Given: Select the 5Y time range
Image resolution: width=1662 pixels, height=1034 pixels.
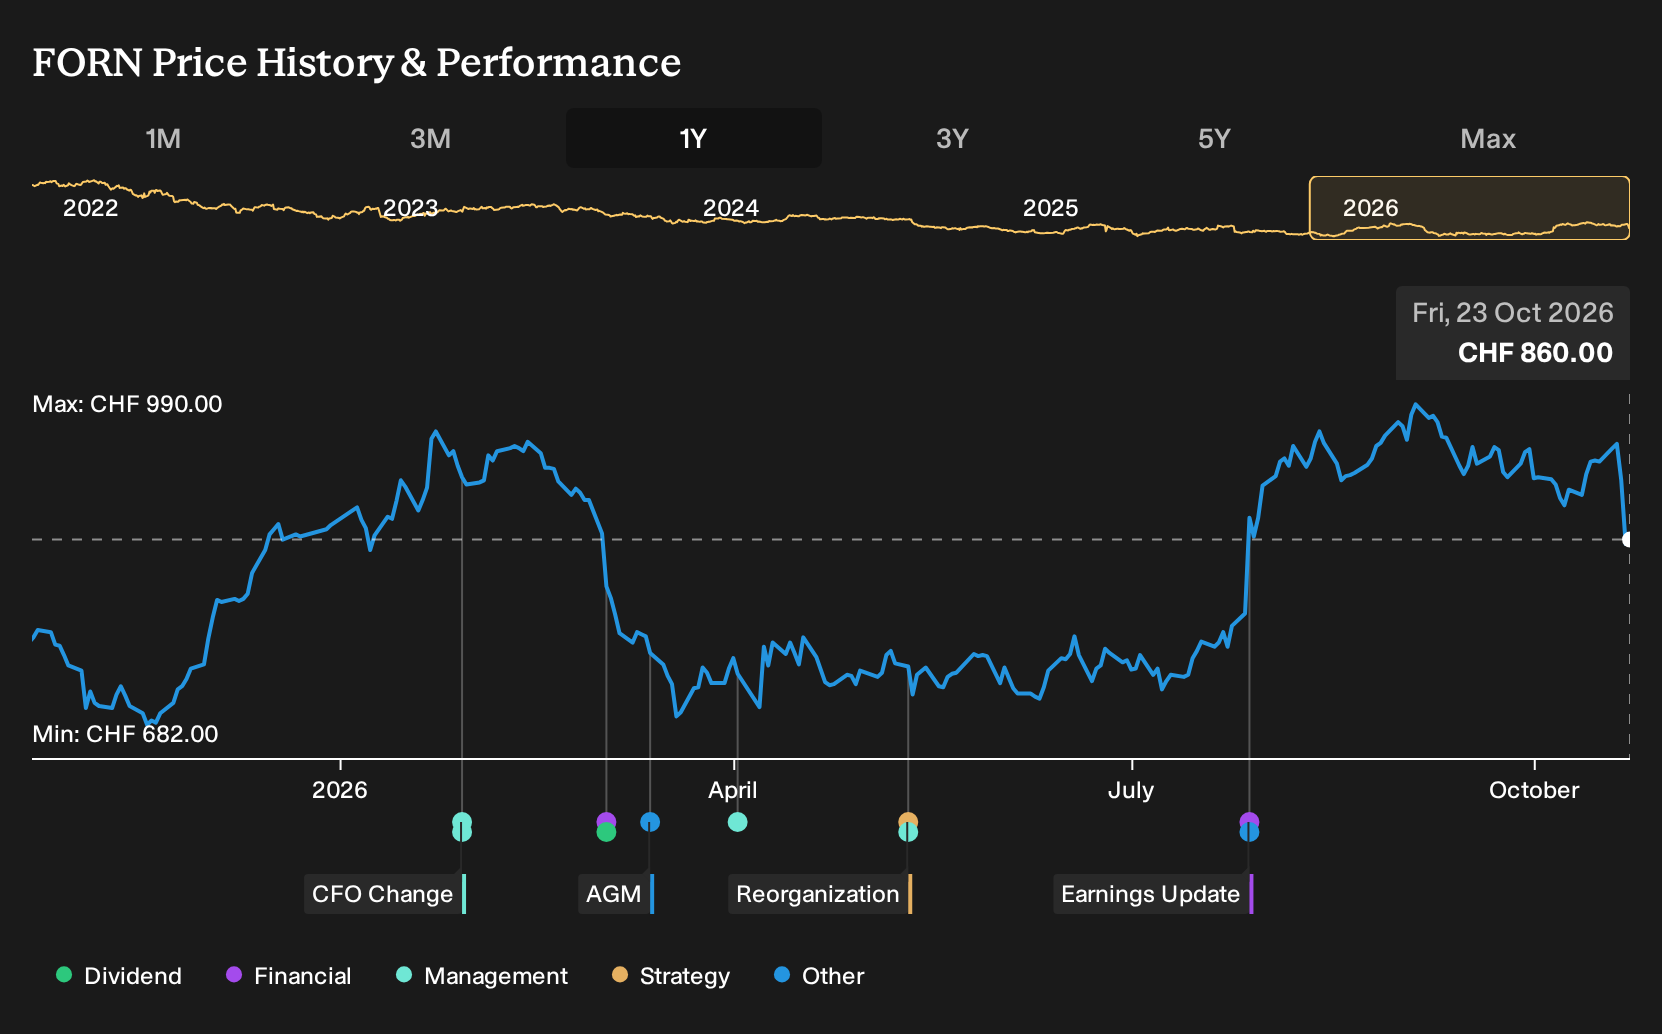Looking at the screenshot, I should click(x=1214, y=138).
